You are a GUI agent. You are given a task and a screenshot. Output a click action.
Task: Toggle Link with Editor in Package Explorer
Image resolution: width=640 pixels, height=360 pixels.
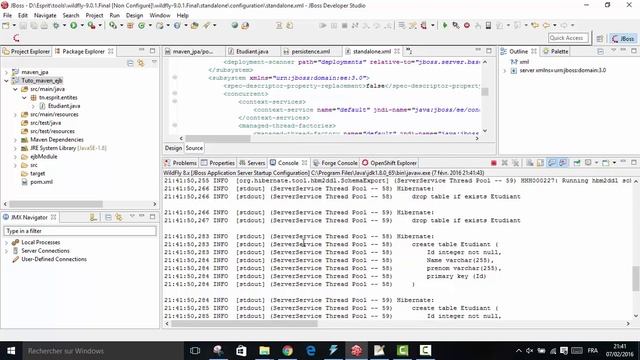tap(141, 63)
